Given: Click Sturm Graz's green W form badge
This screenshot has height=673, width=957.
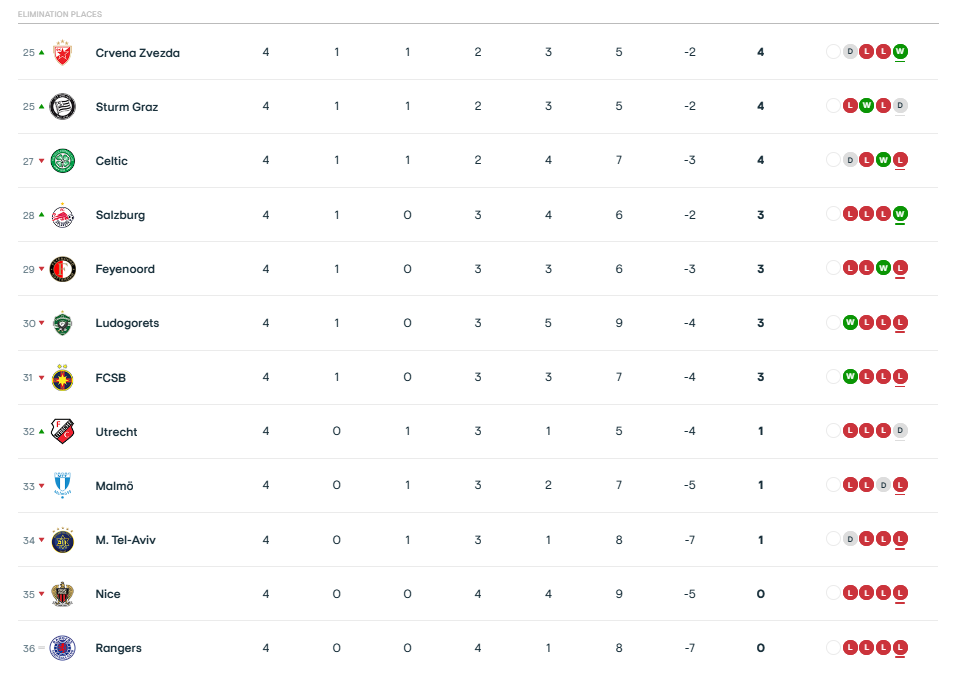Looking at the screenshot, I should point(867,106).
